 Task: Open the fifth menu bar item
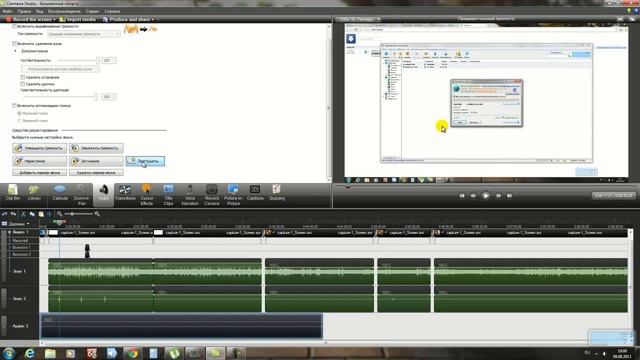(92, 11)
